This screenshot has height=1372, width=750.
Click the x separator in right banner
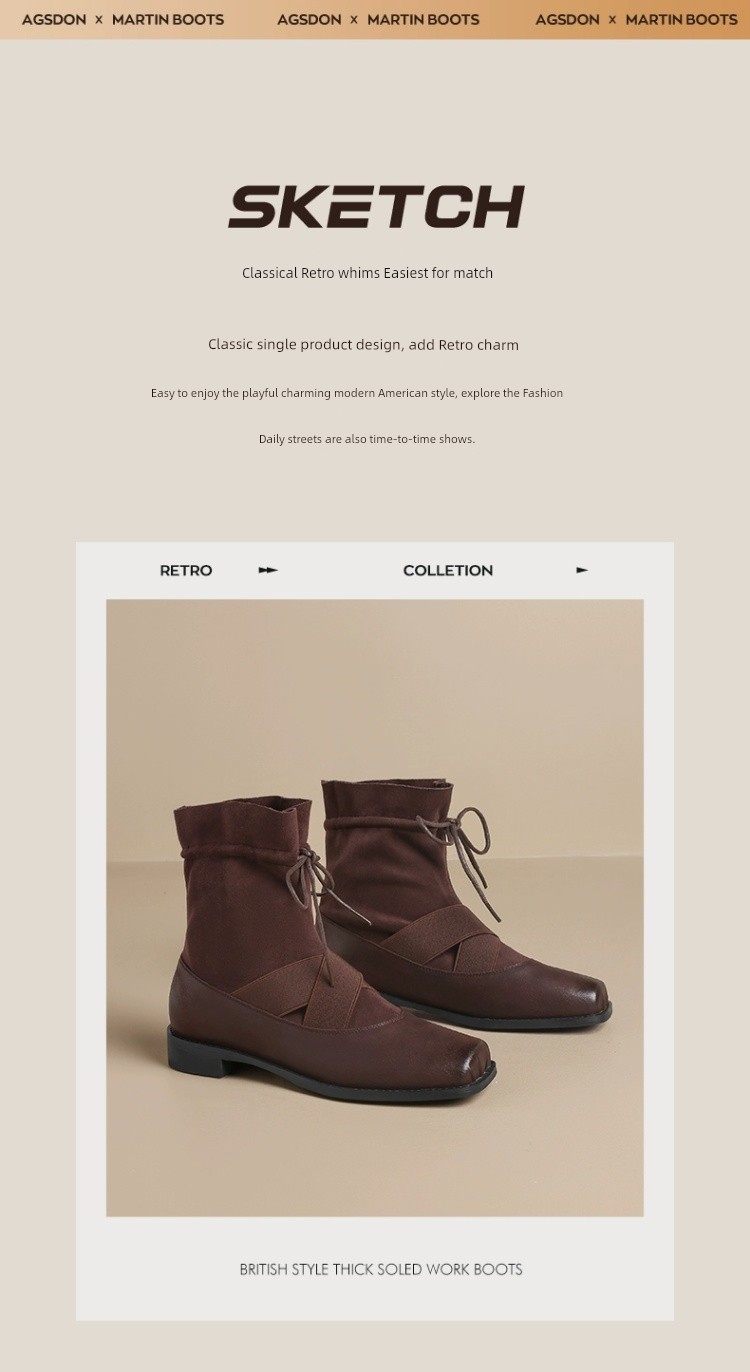[x=612, y=20]
